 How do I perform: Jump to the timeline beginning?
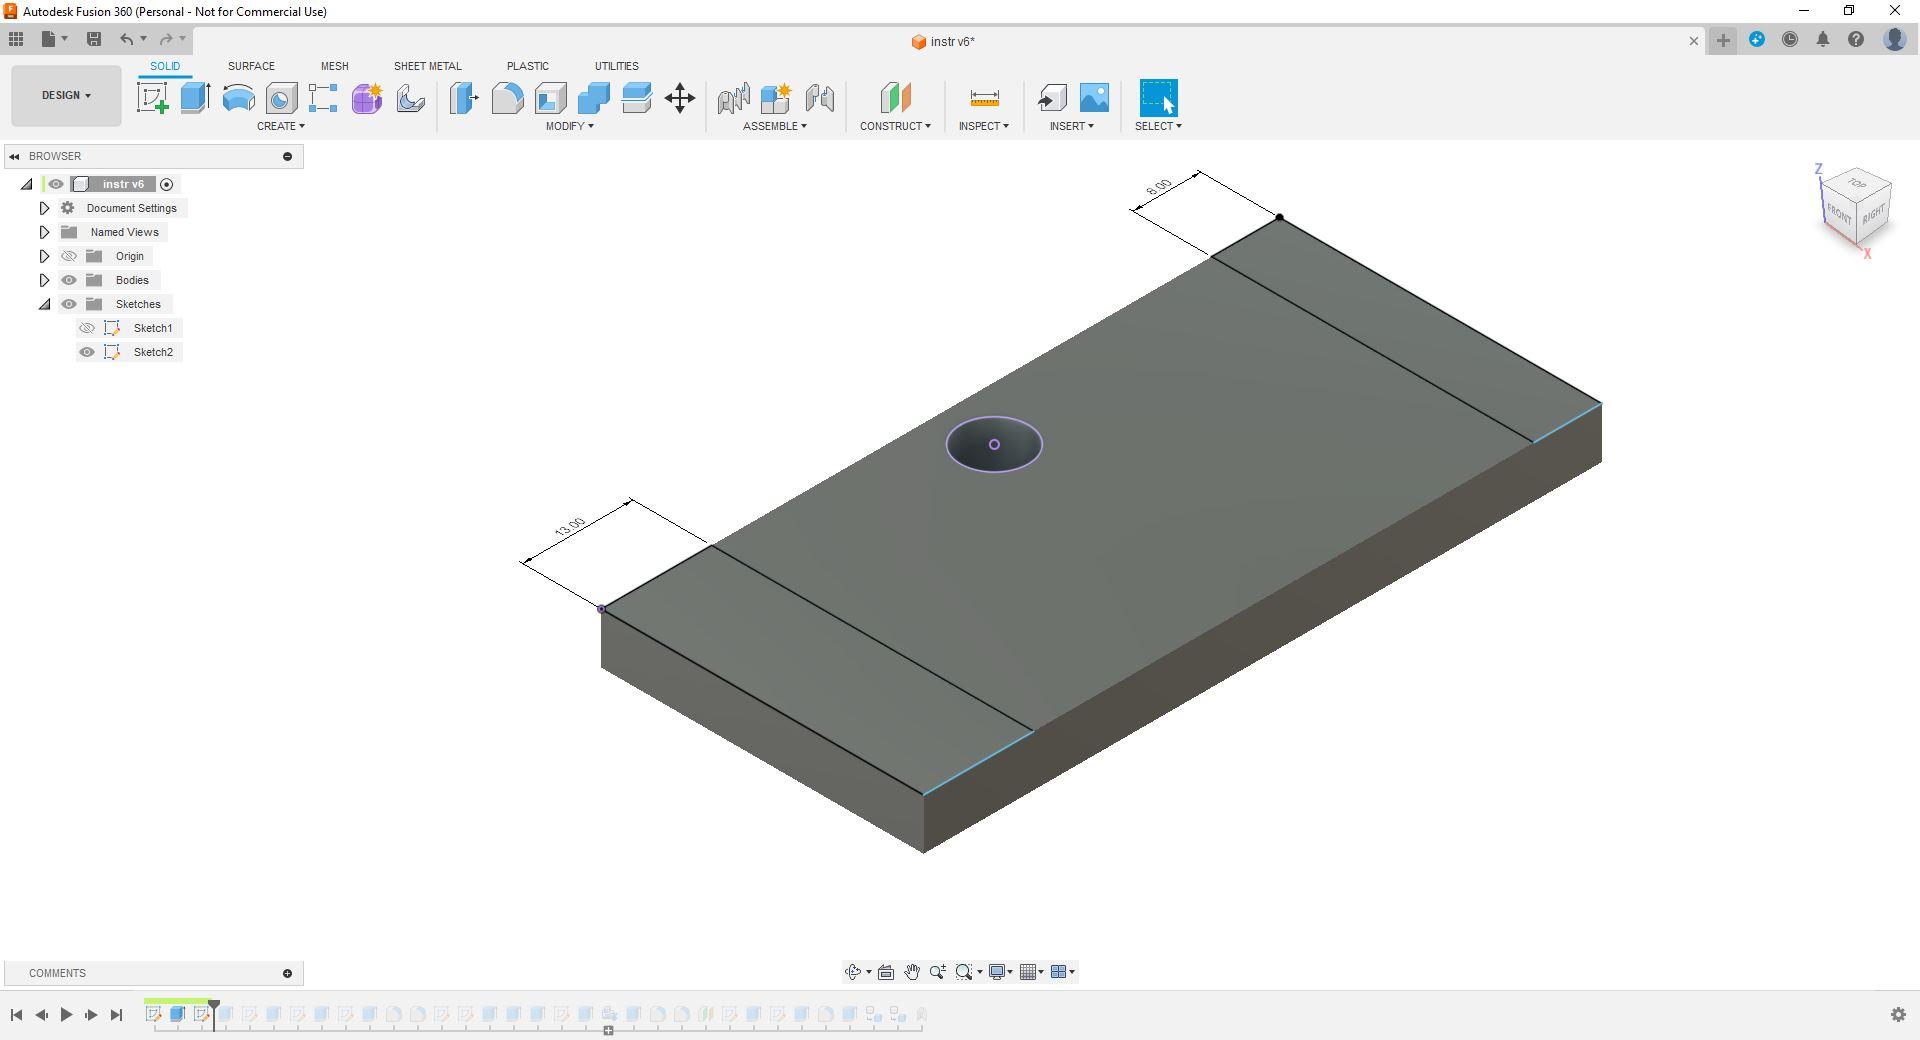[x=16, y=1015]
